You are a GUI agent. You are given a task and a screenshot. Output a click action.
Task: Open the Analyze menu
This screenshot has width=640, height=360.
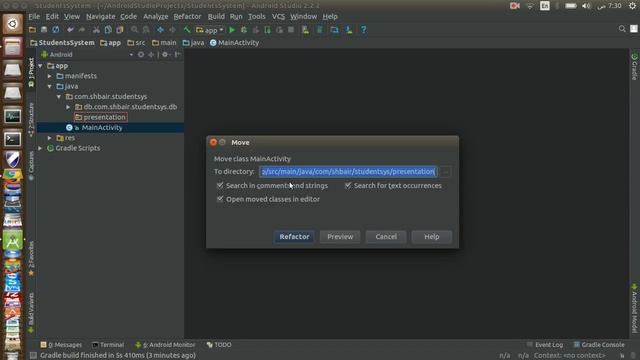(x=156, y=16)
